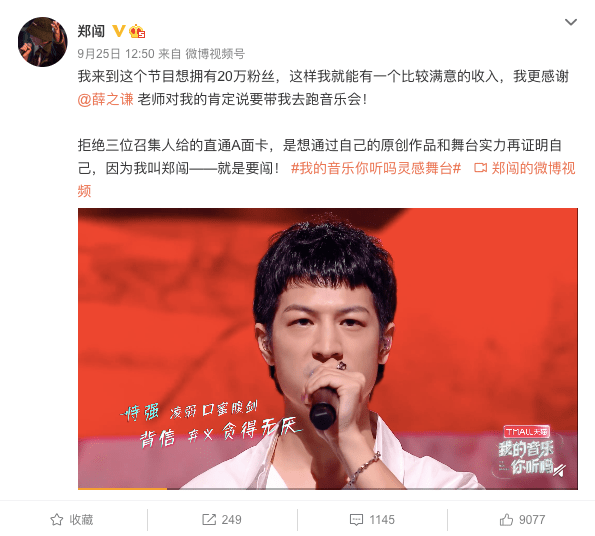Click the repost share icon
The height and width of the screenshot is (536, 595).
209,519
